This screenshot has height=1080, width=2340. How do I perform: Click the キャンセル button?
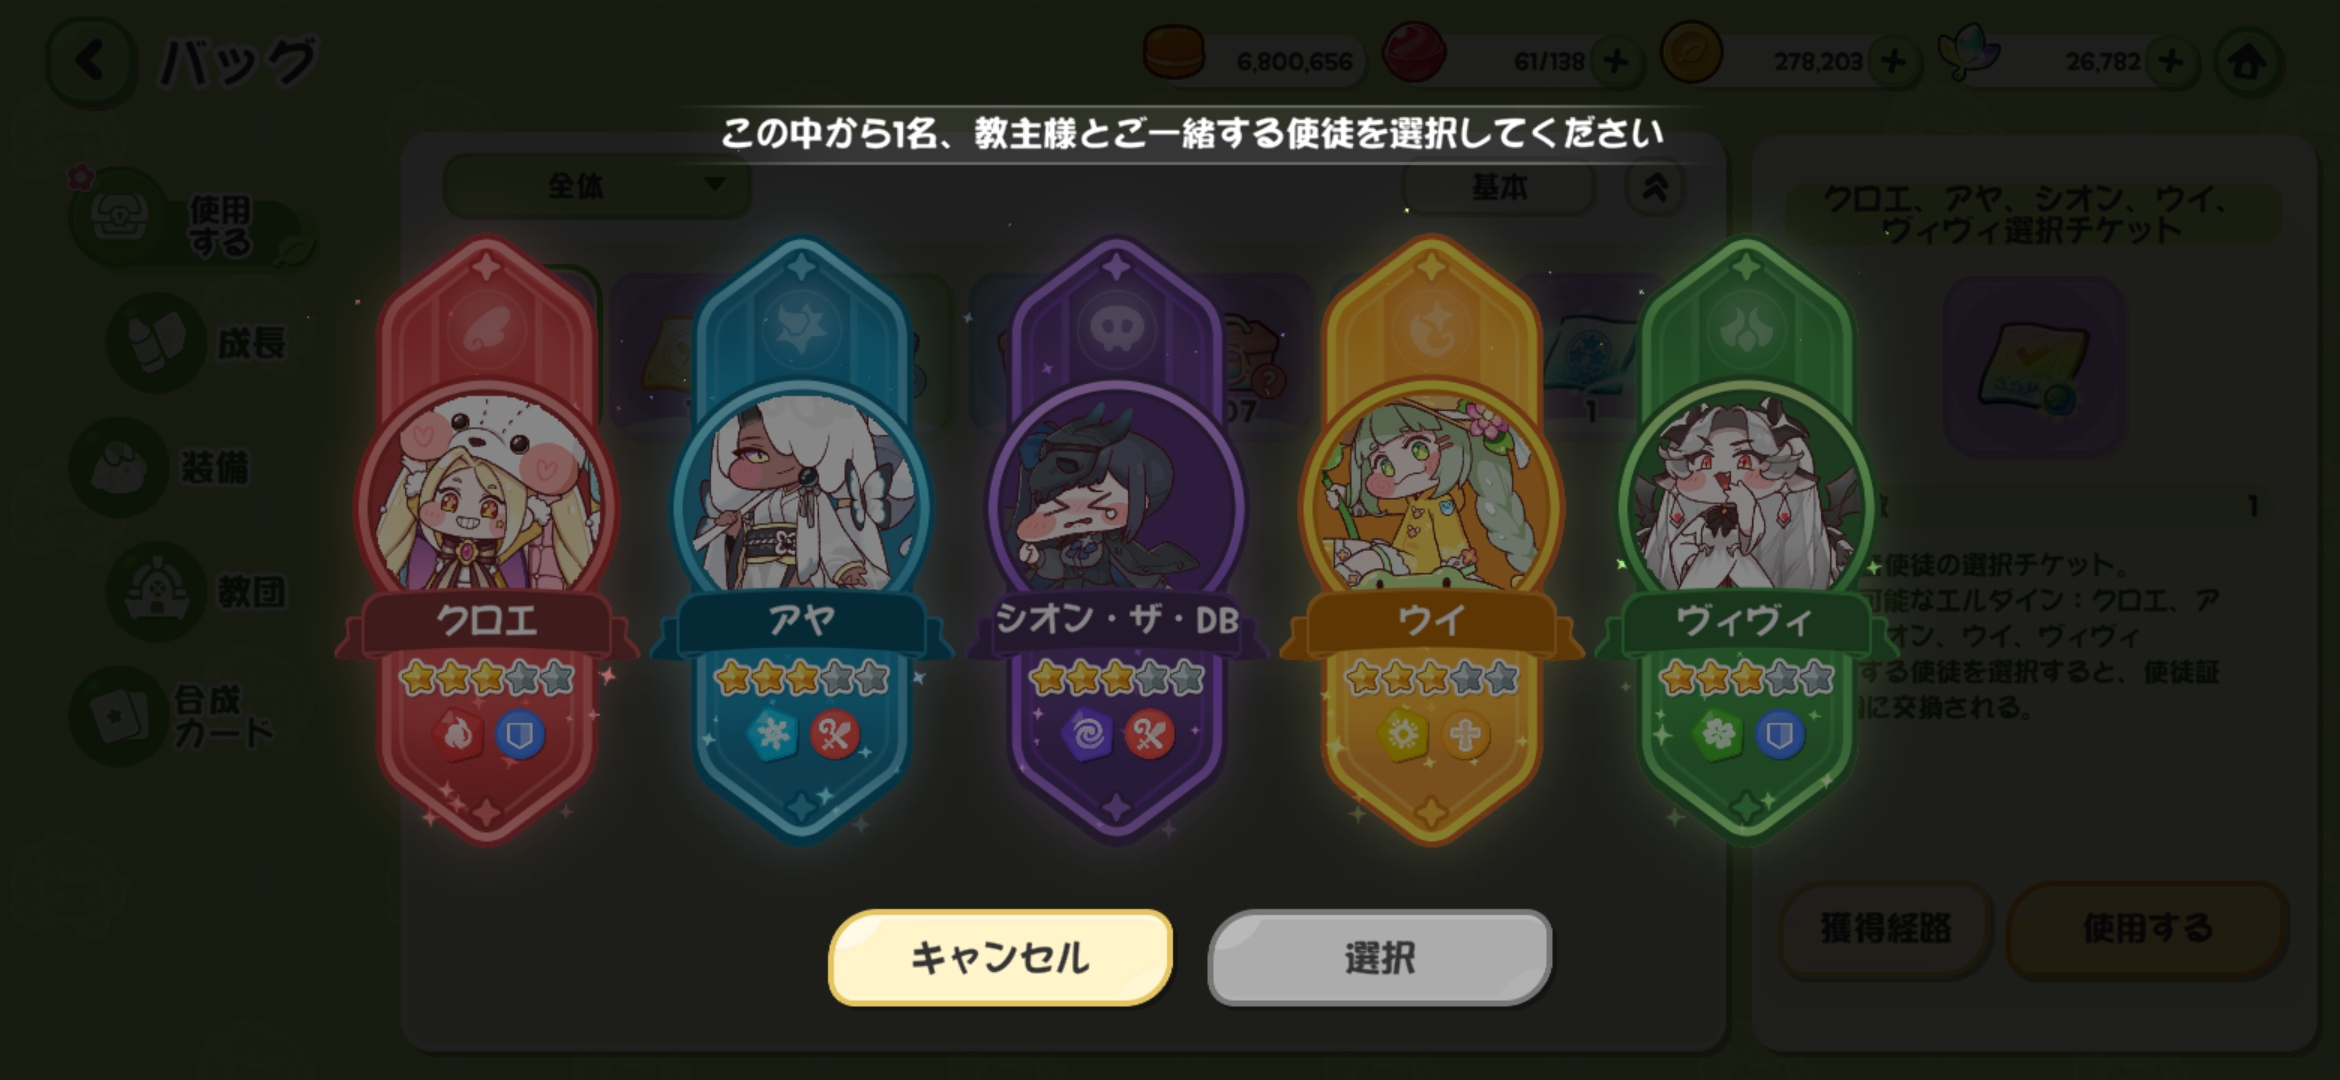tap(1000, 957)
